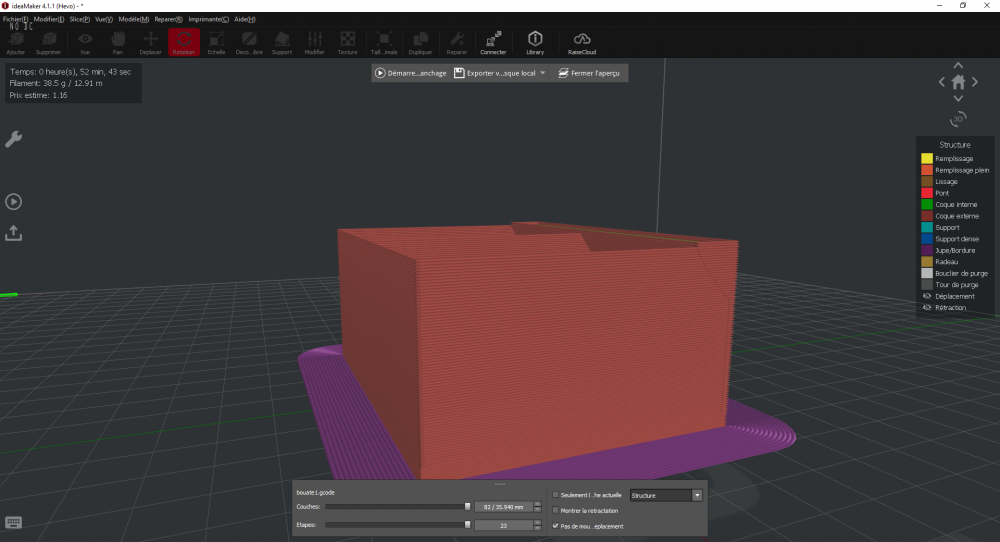Click the upload/export icon on left sidebar

13,233
